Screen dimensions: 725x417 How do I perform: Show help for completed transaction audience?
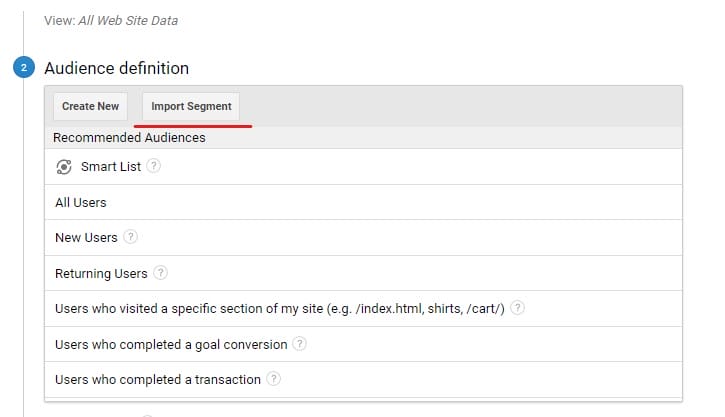coord(274,379)
